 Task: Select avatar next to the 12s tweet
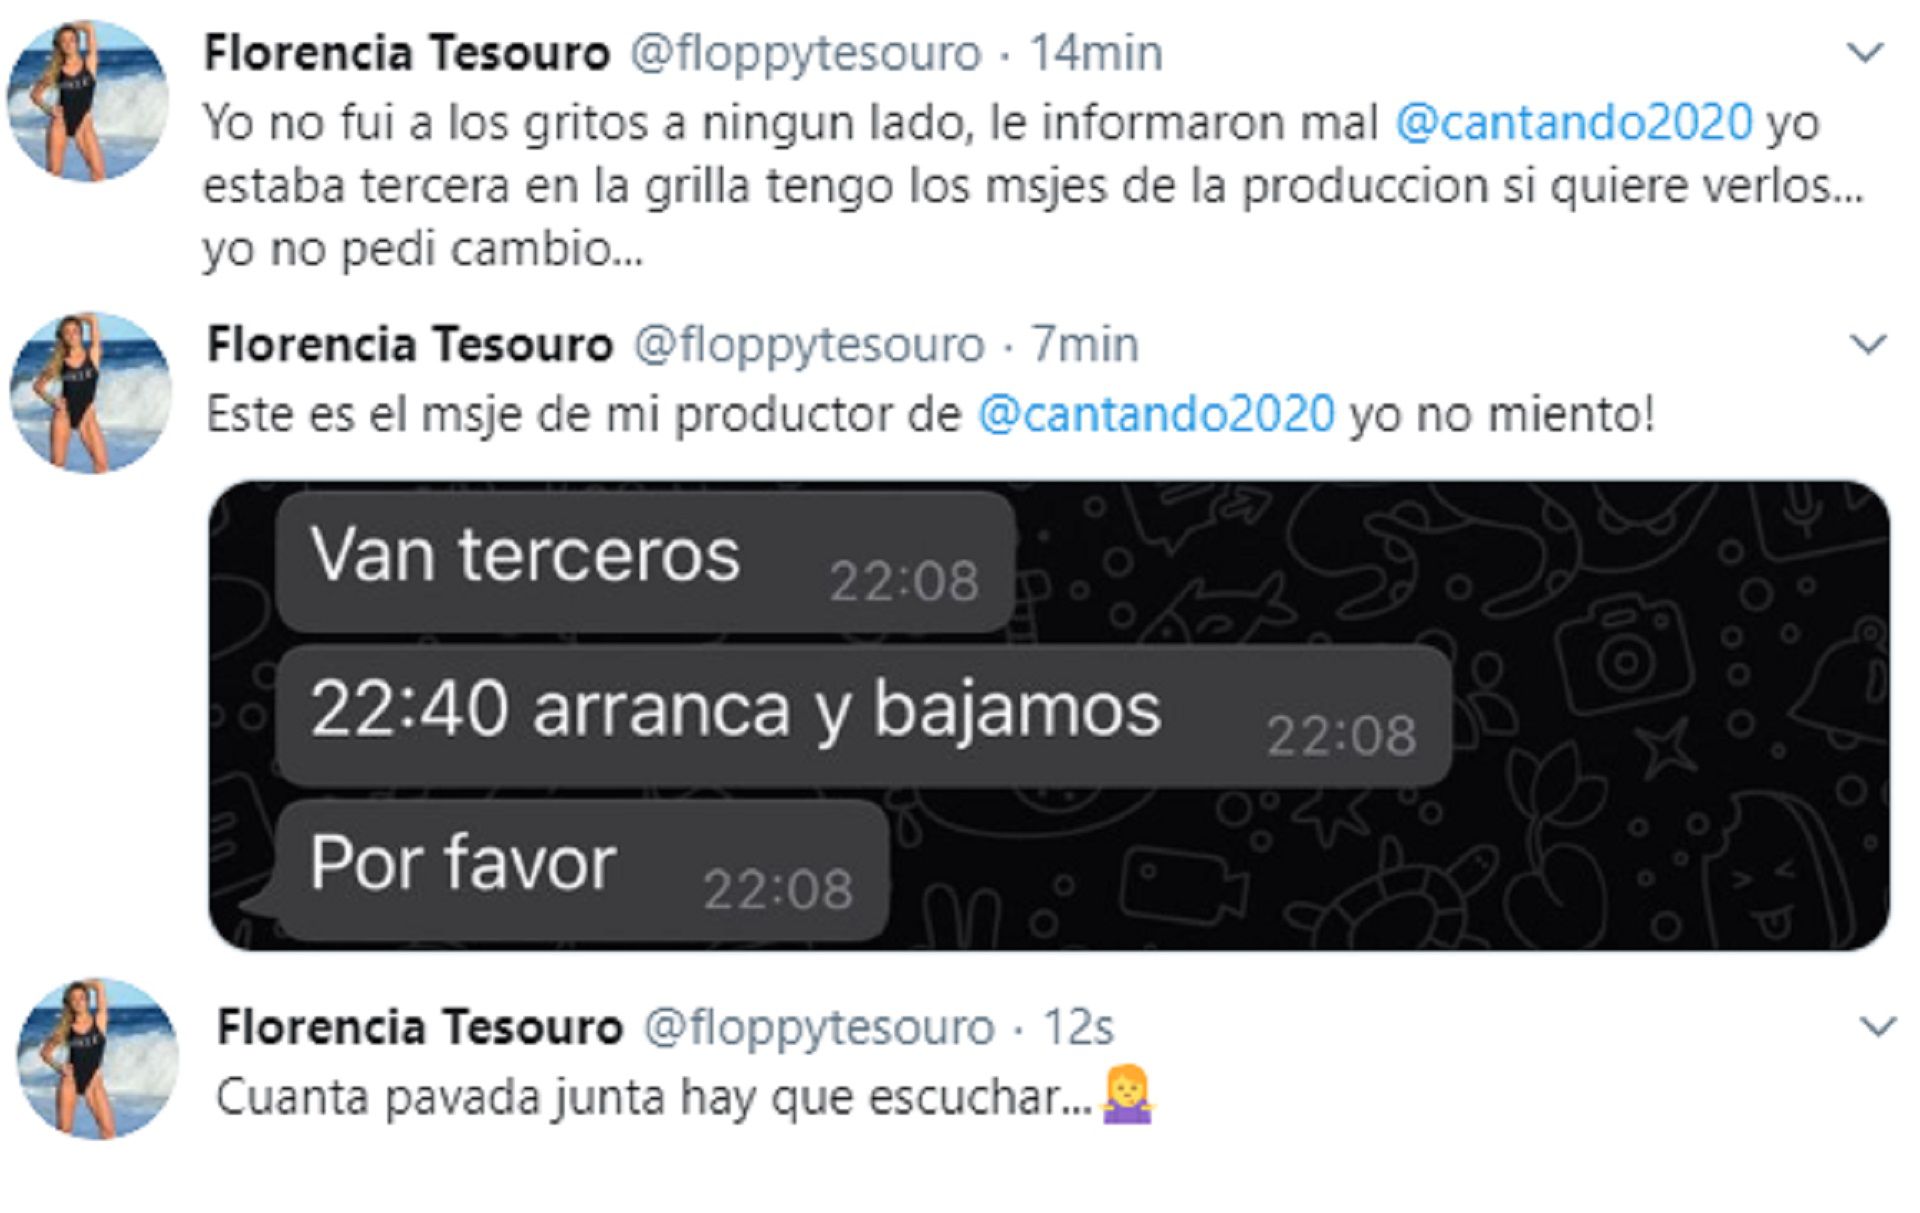[98, 1059]
